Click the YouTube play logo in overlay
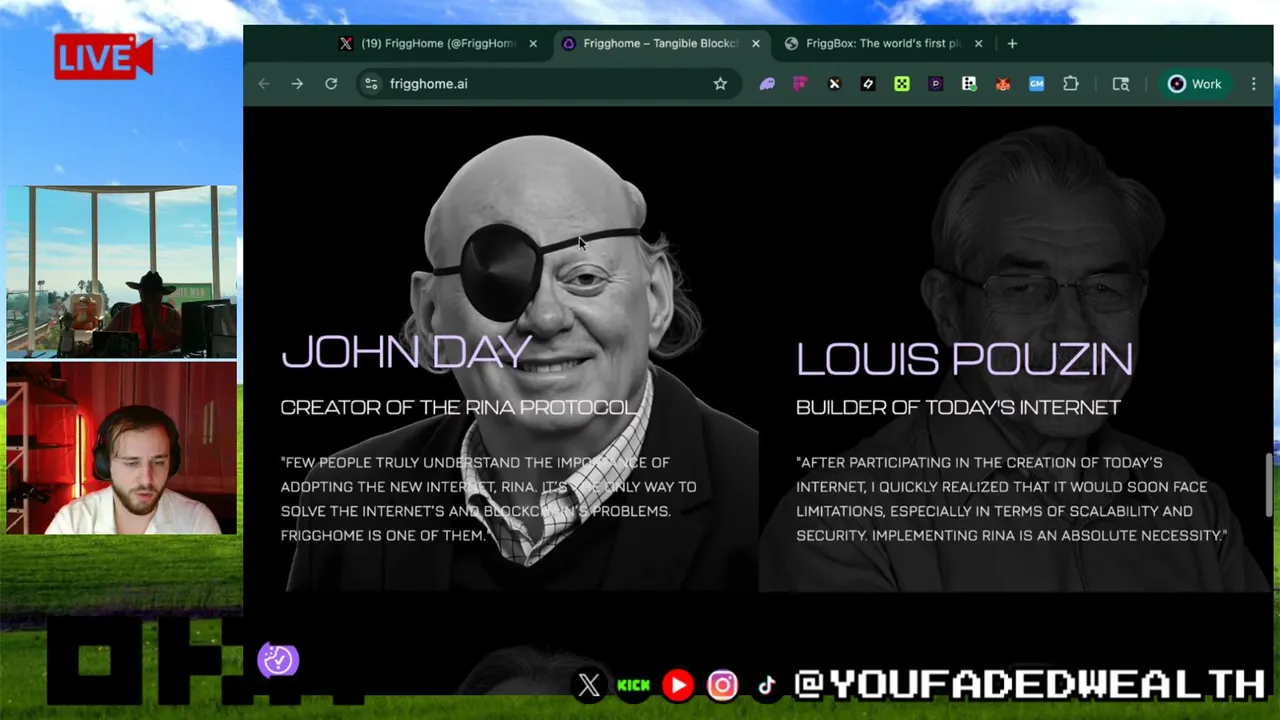Viewport: 1280px width, 720px height. (x=678, y=685)
